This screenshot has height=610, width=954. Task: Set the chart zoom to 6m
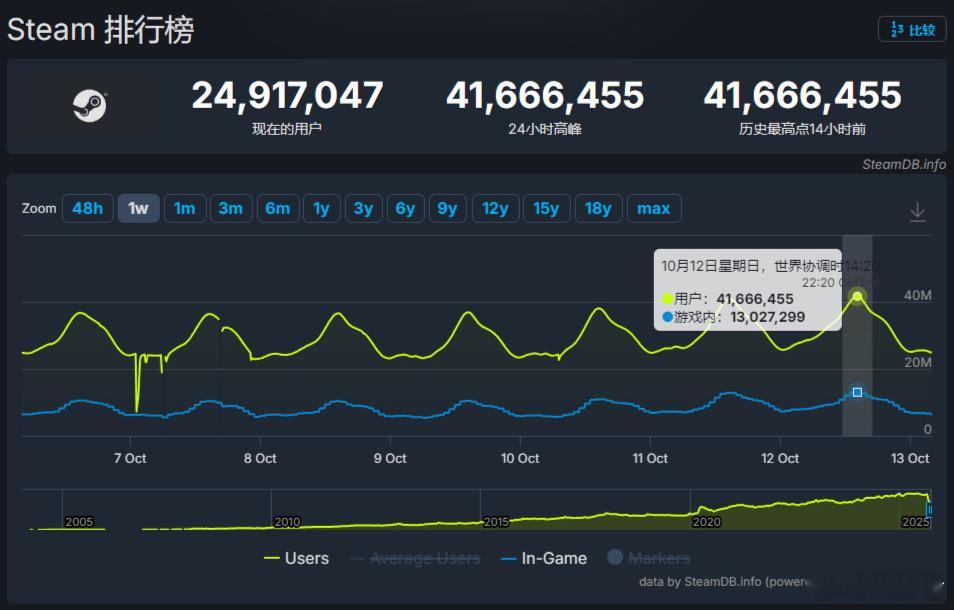278,209
